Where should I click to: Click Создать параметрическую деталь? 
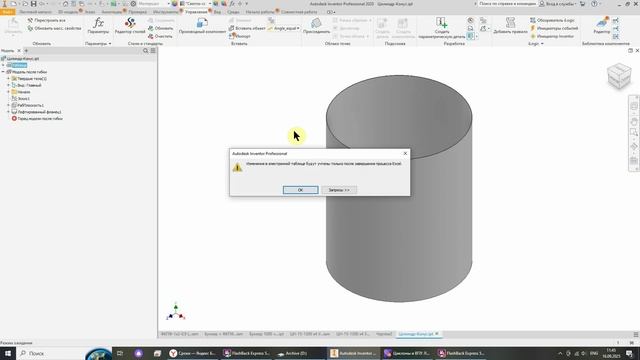(x=442, y=28)
